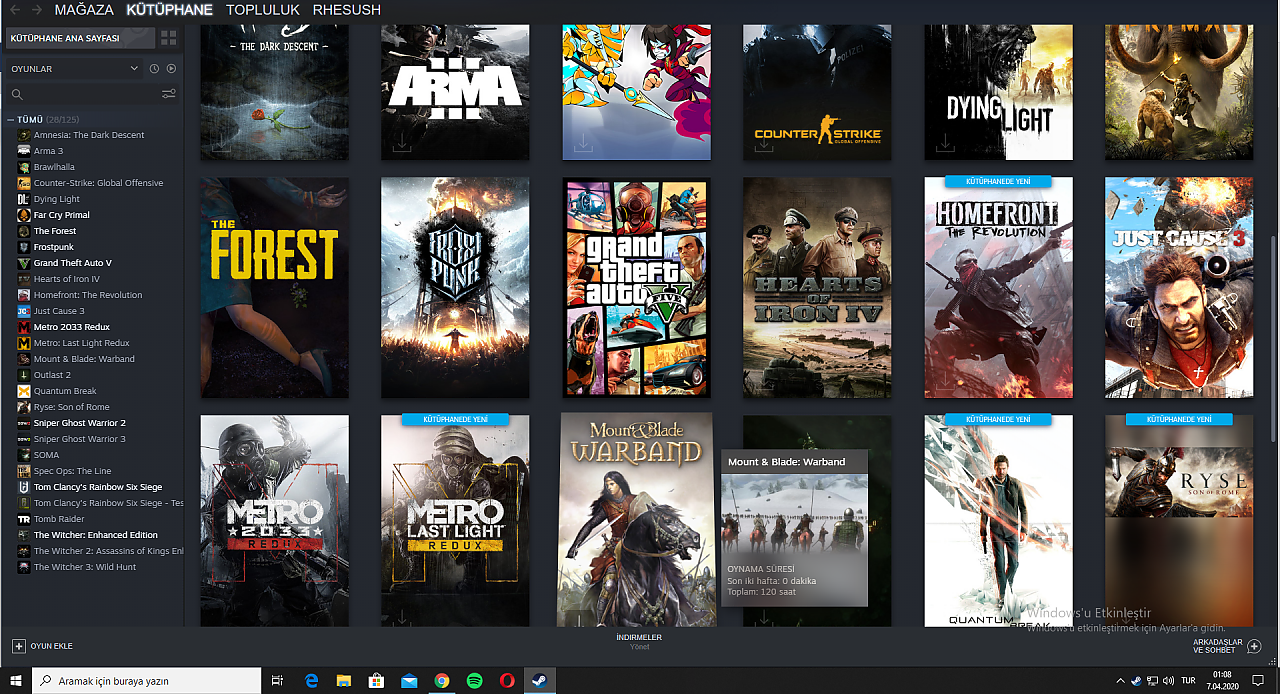Open the Metro 2033 Redux cover
The height and width of the screenshot is (694, 1280).
click(275, 520)
